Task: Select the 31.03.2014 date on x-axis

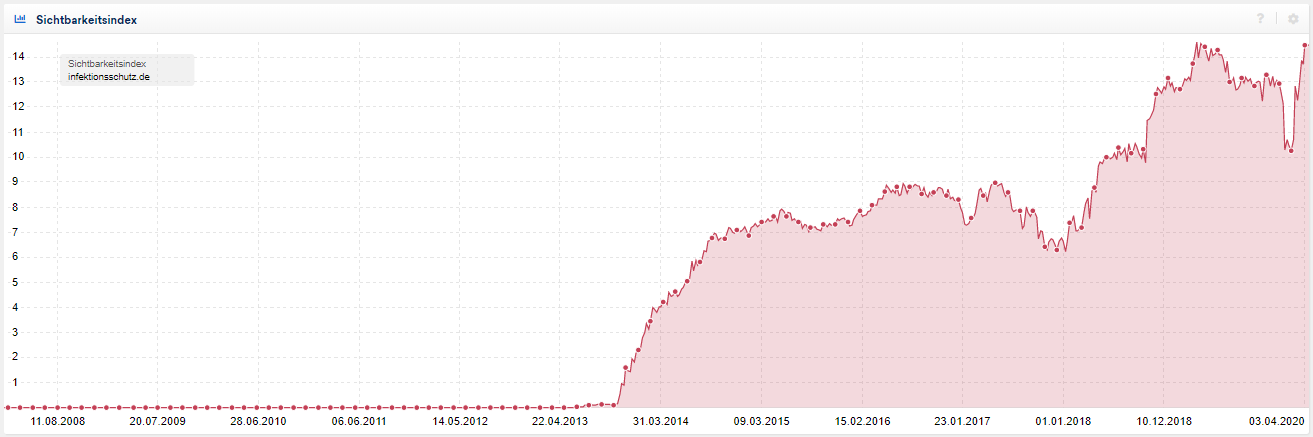Action: coord(660,422)
